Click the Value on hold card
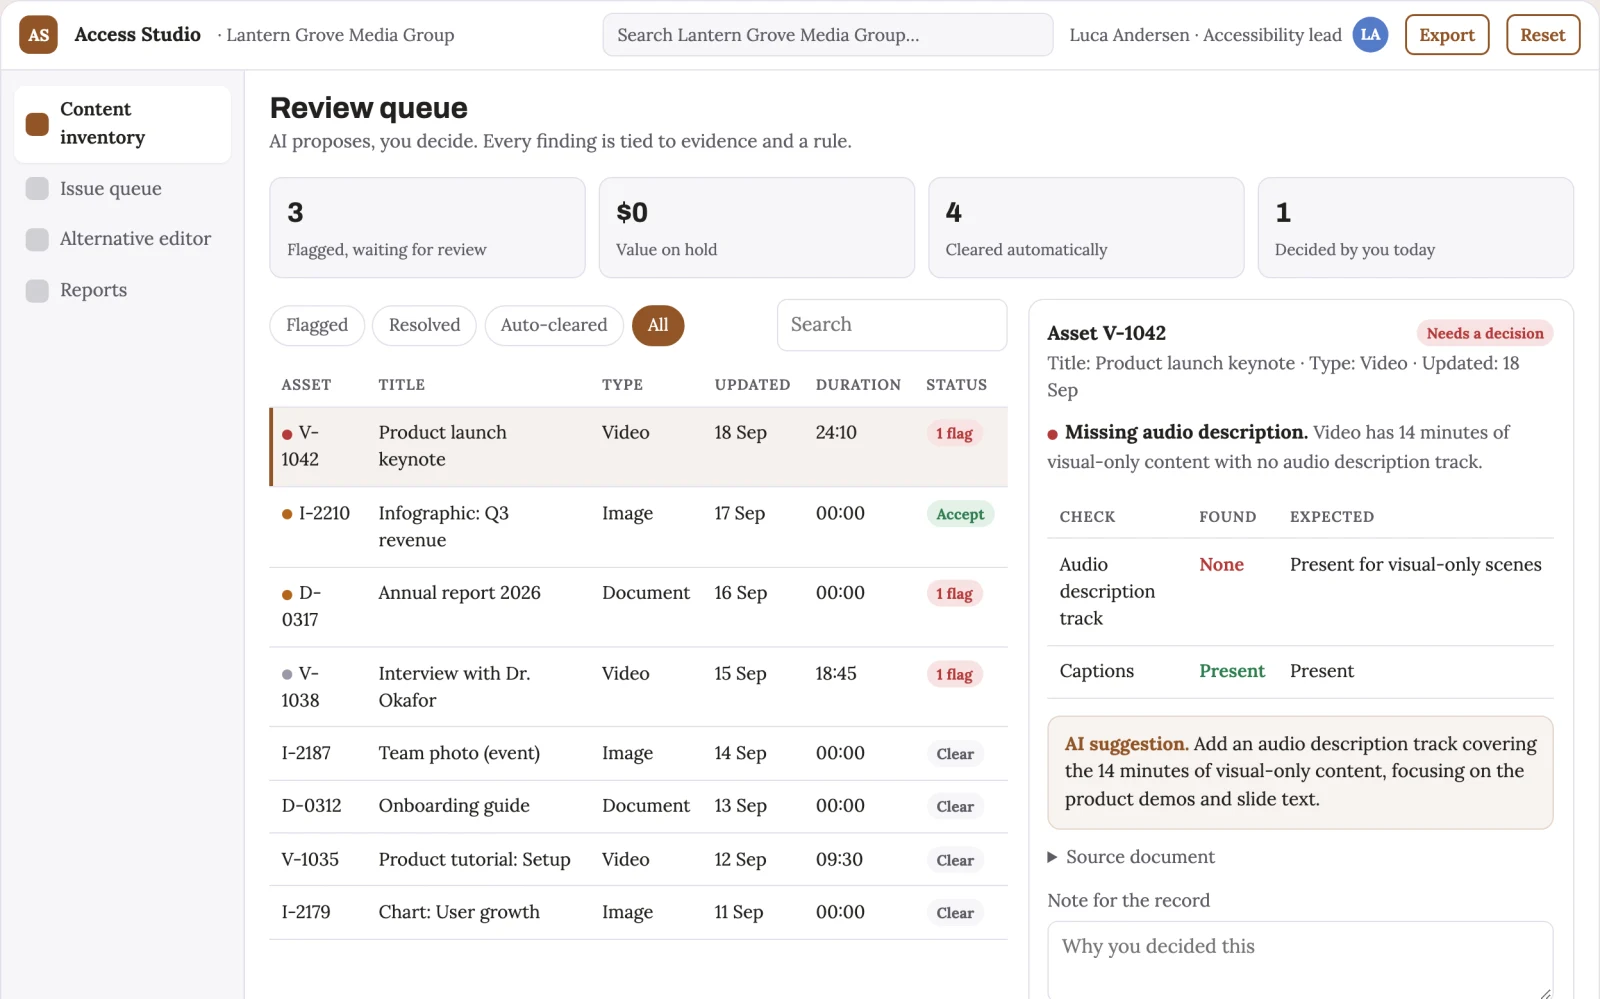Viewport: 1600px width, 999px height. pos(757,228)
